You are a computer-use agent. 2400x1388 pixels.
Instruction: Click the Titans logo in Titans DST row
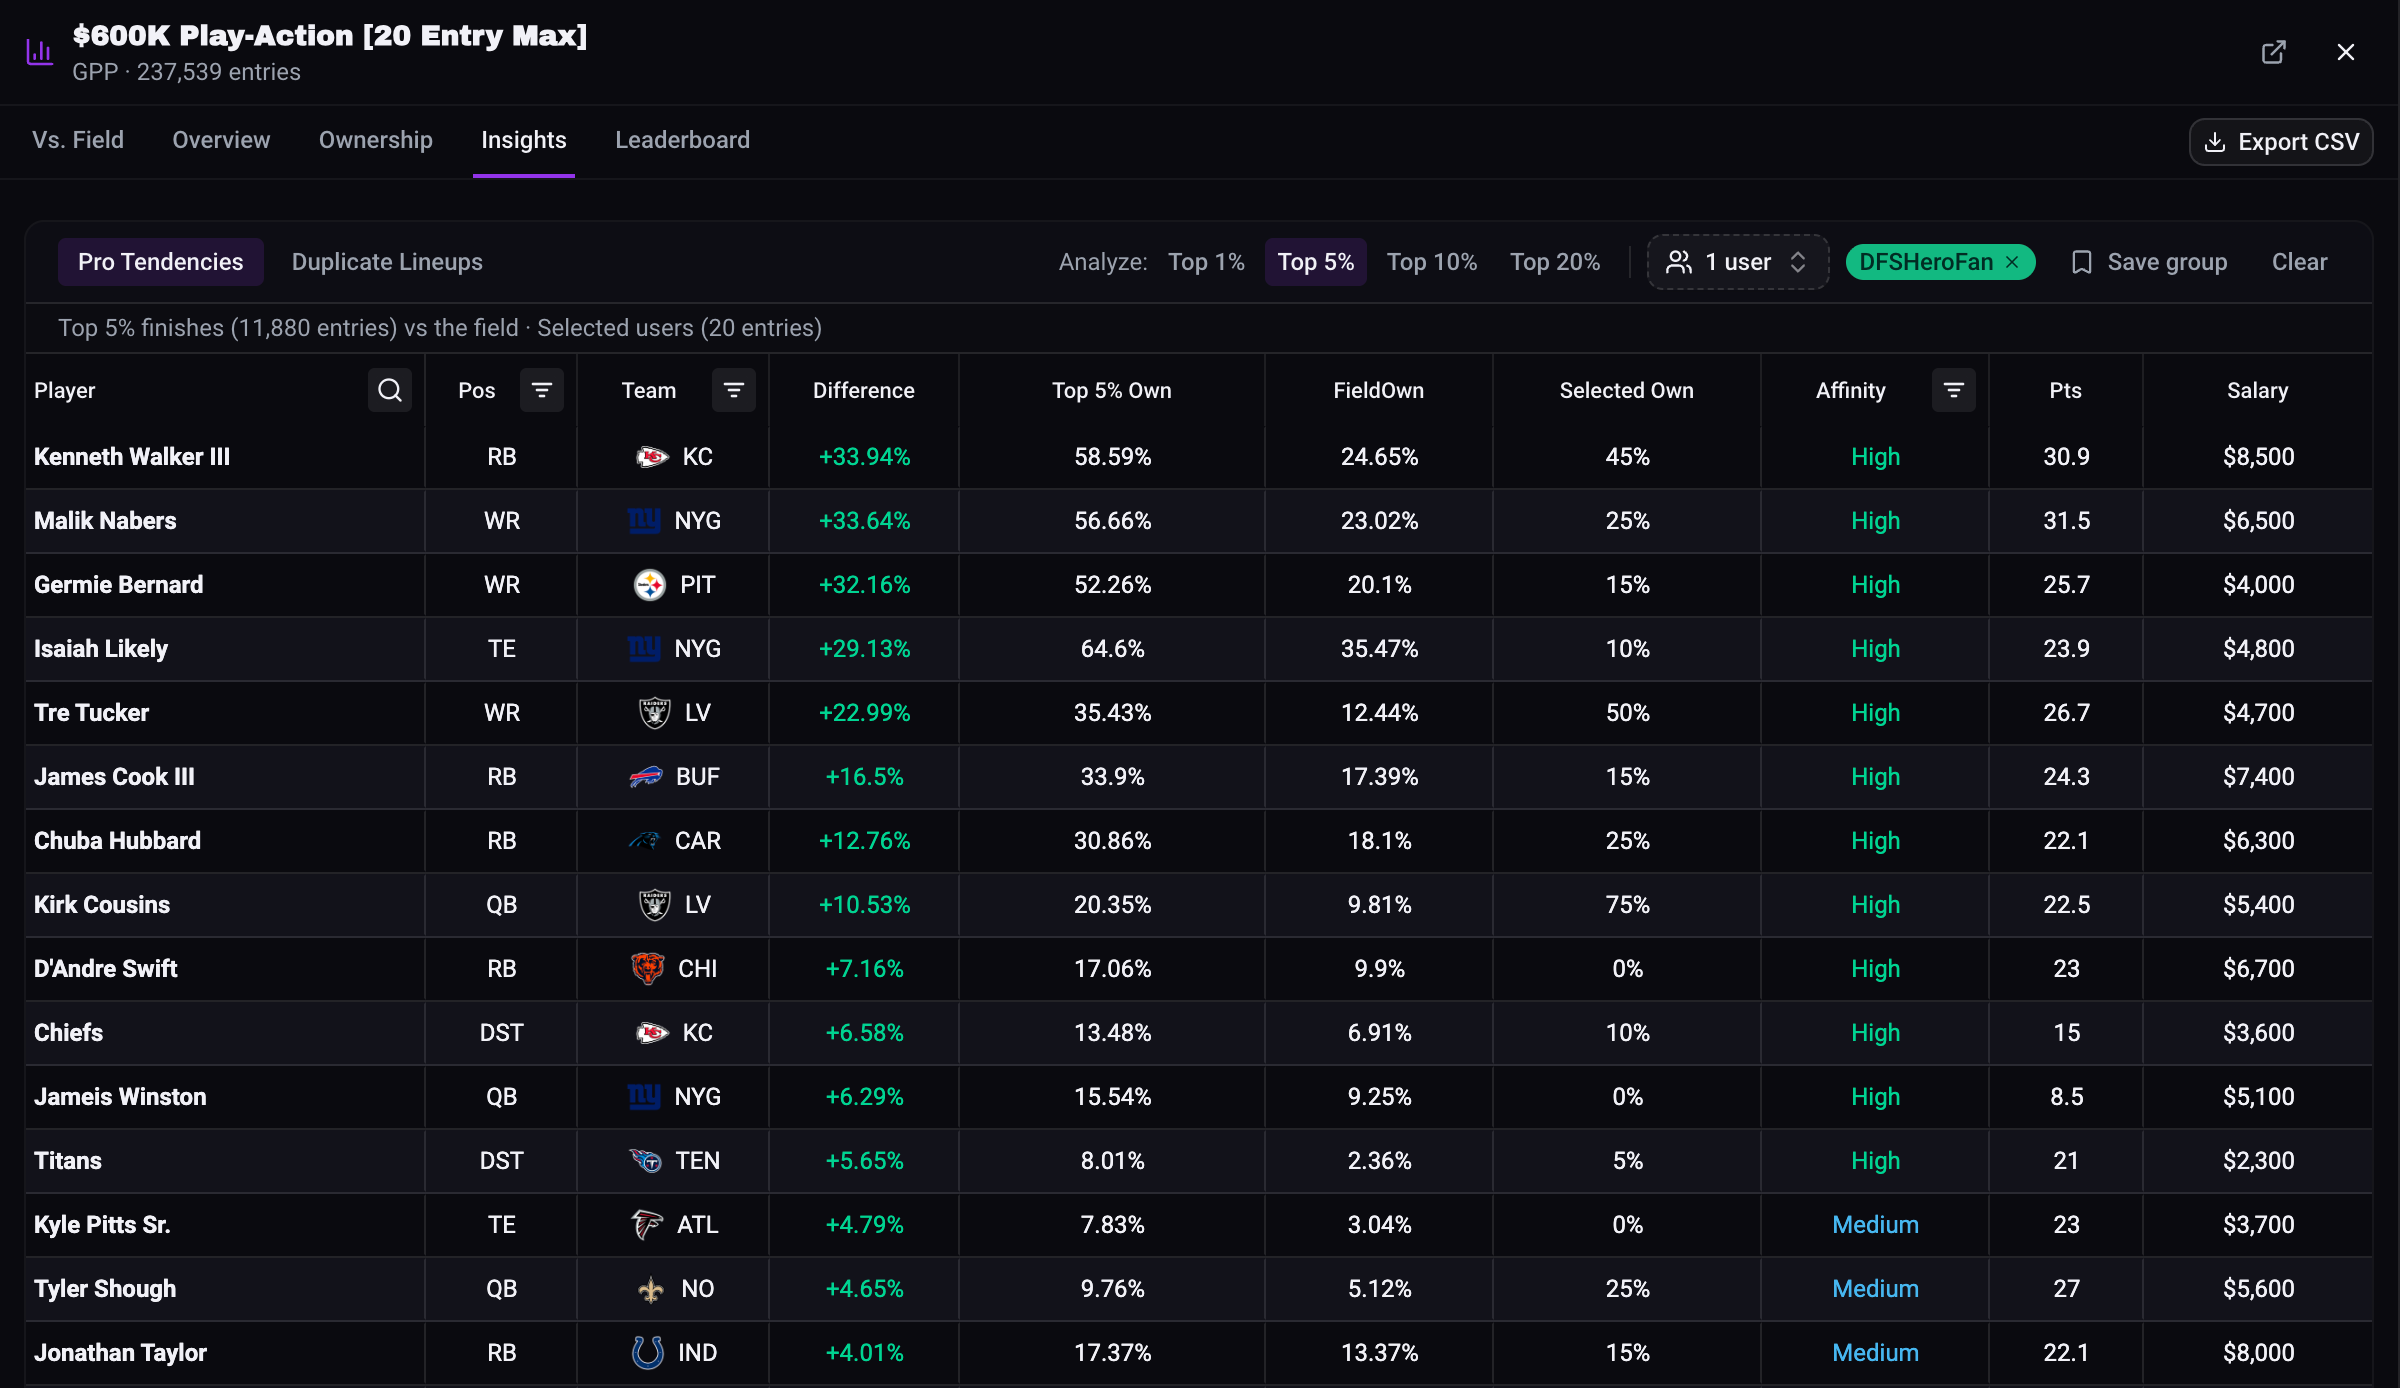[x=645, y=1161]
